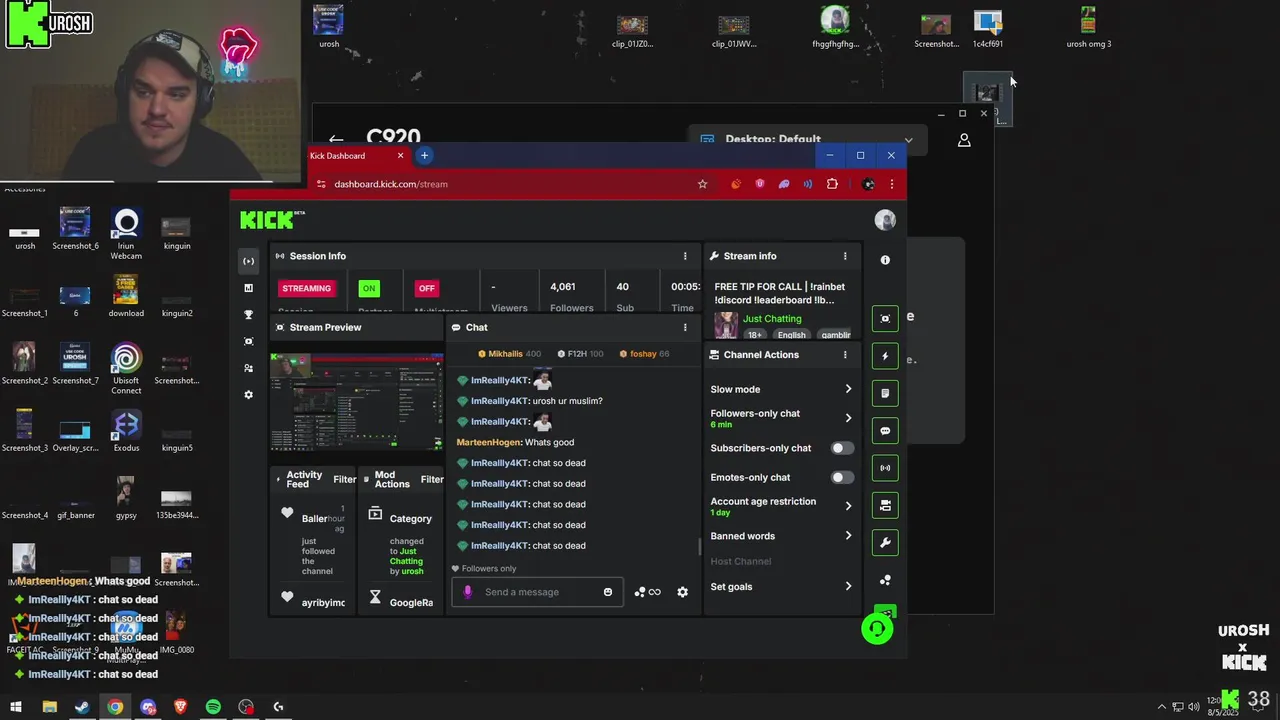Open chat settings gear beside message box
Image resolution: width=1280 pixels, height=720 pixels.
(682, 592)
